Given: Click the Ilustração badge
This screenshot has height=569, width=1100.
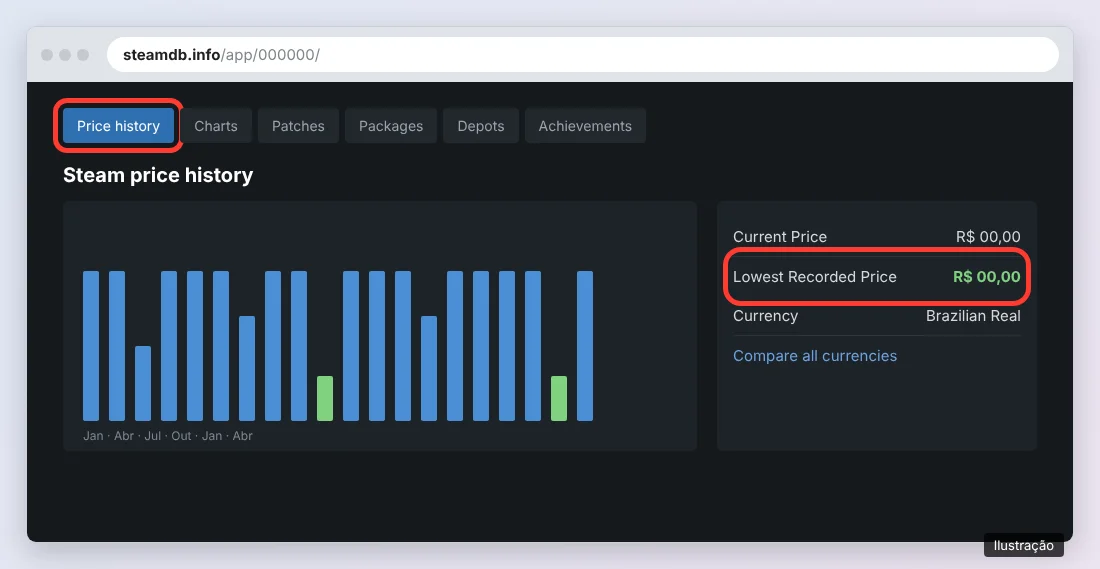Looking at the screenshot, I should [1024, 545].
